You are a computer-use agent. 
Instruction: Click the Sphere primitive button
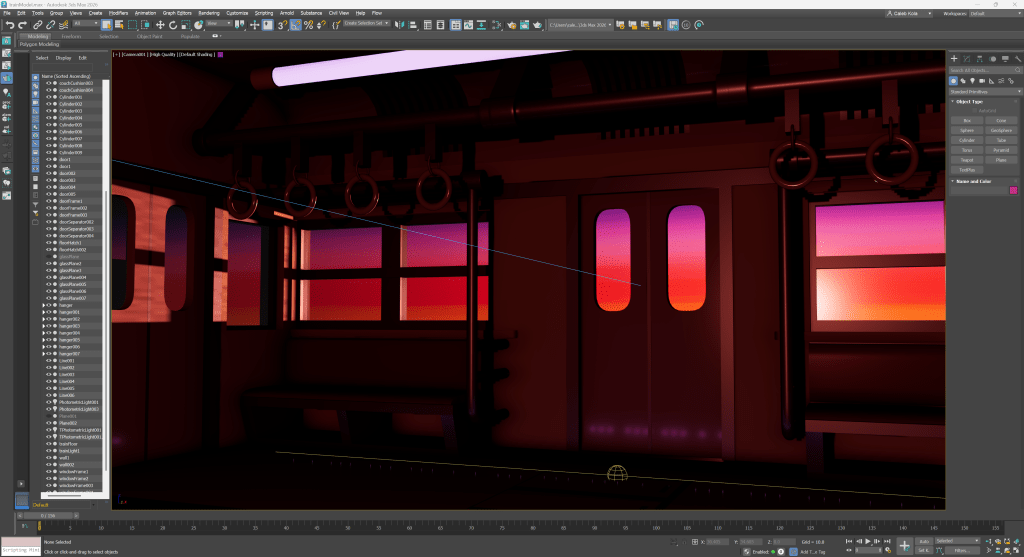point(966,130)
